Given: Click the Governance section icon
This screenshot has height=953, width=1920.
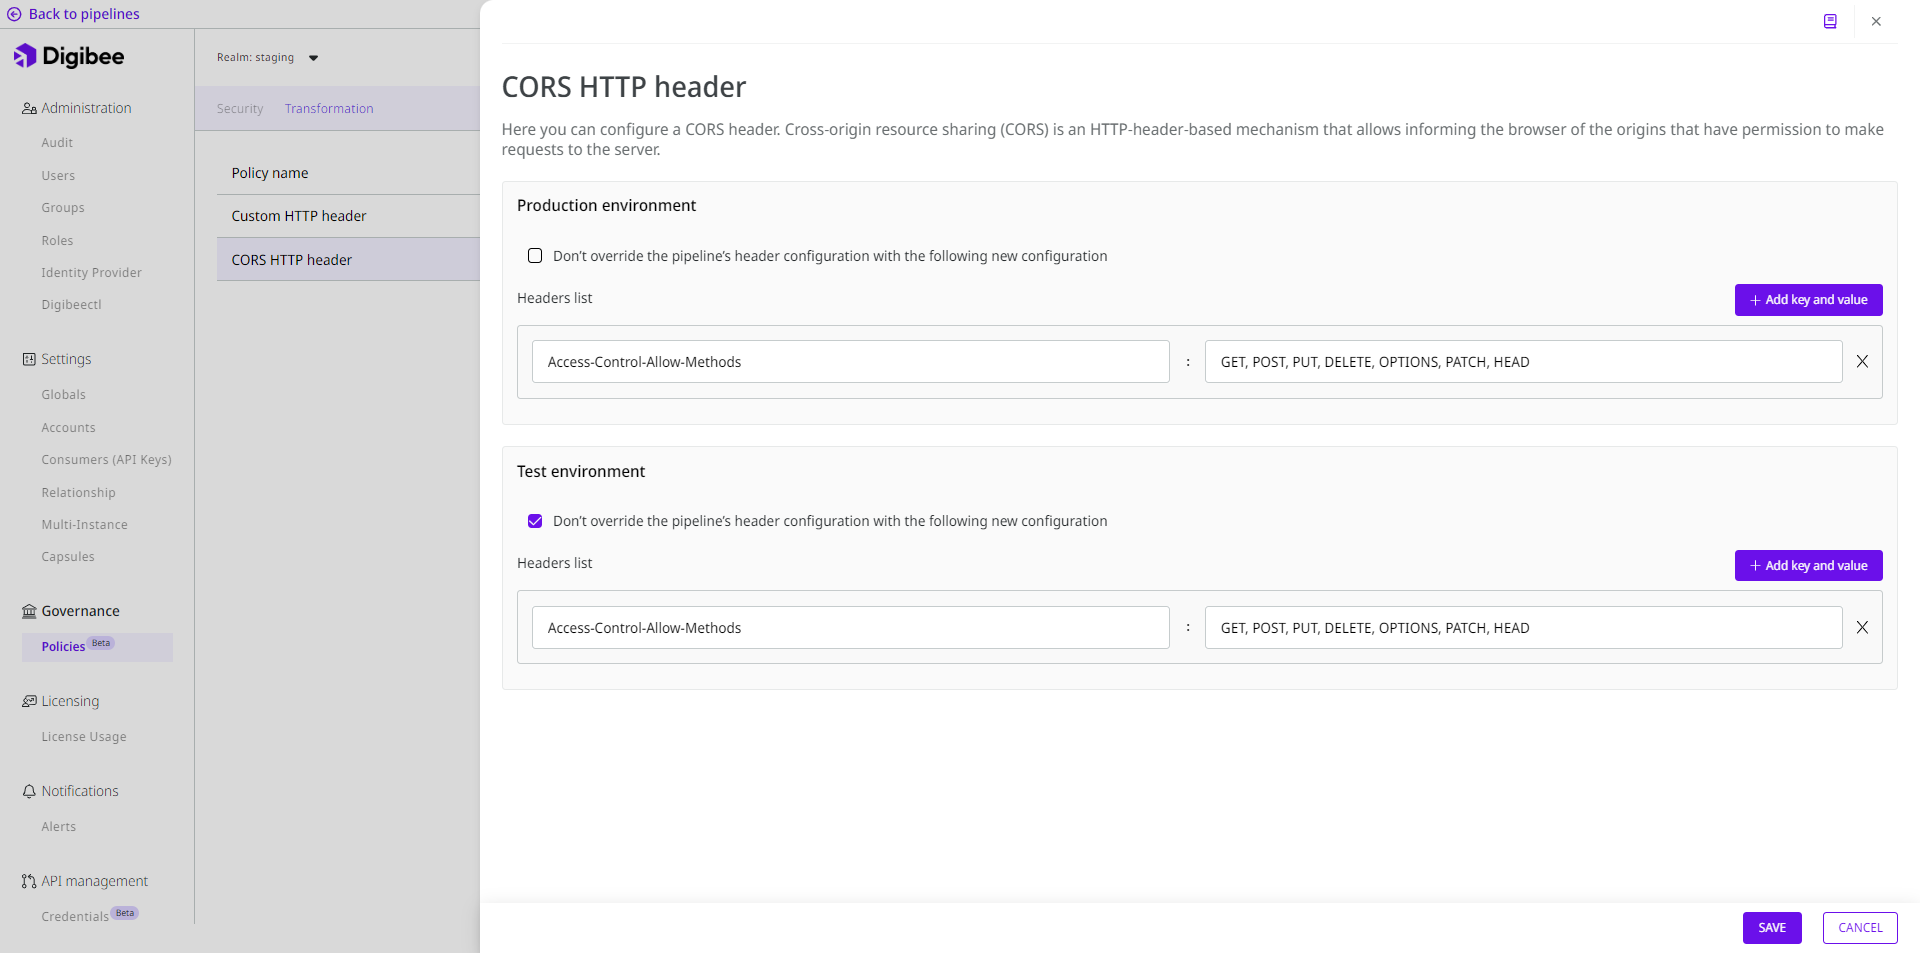Looking at the screenshot, I should [29, 611].
